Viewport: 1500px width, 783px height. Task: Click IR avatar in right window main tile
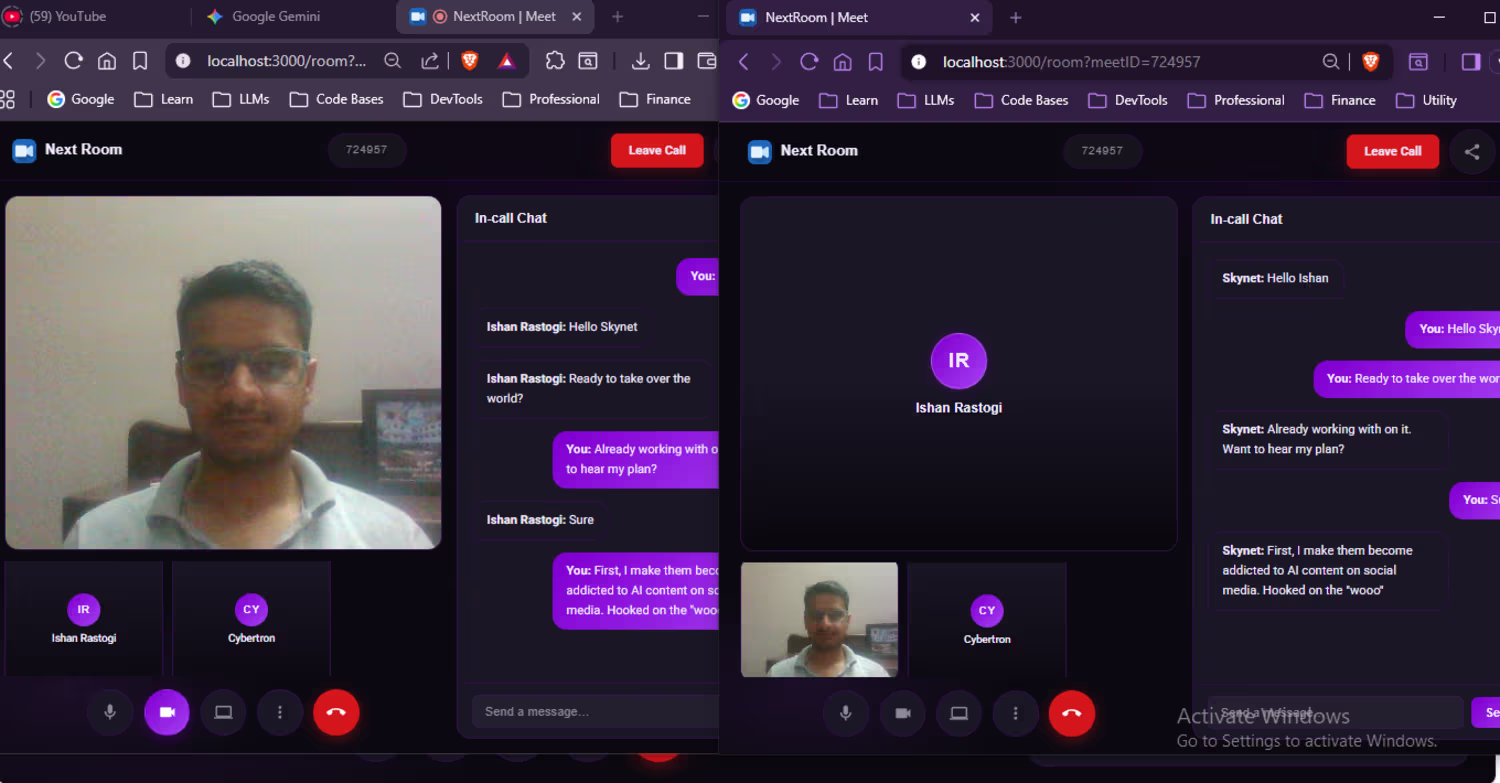[959, 361]
